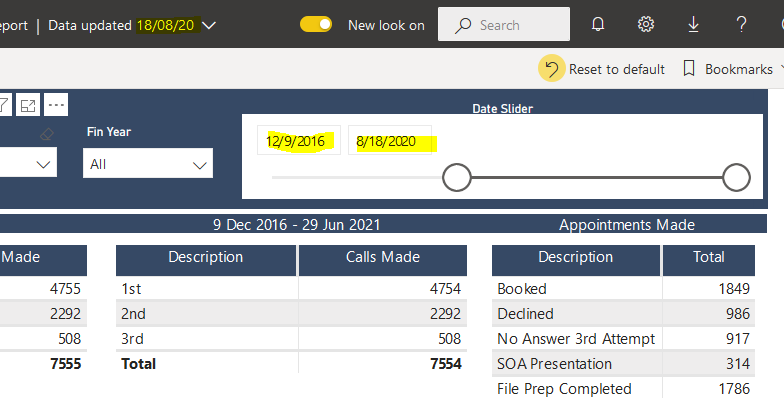The image size is (784, 398).
Task: Open the visual's more options ellipsis
Action: point(56,104)
